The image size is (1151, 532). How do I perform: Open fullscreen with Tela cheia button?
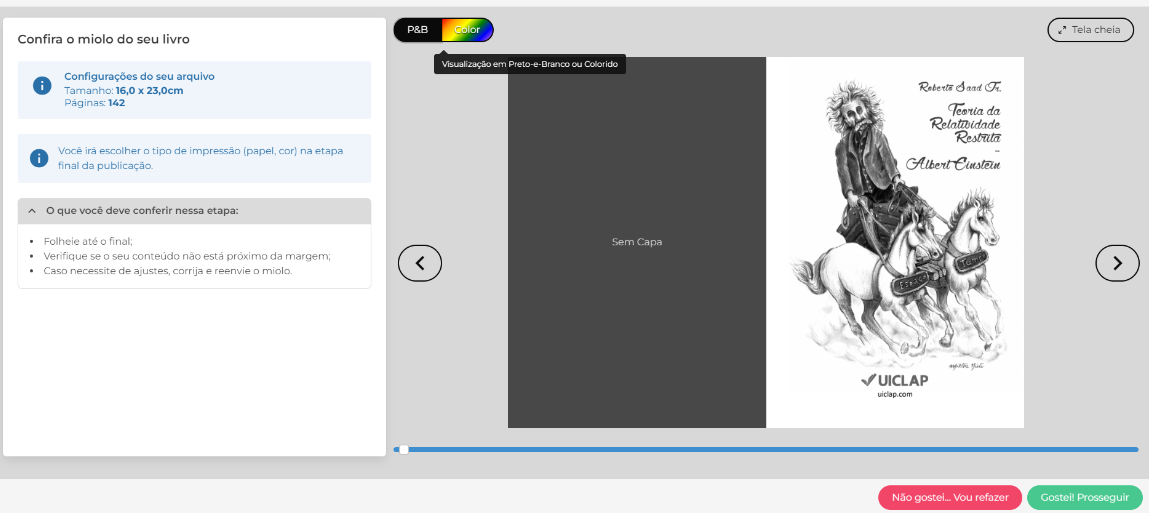pos(1090,30)
